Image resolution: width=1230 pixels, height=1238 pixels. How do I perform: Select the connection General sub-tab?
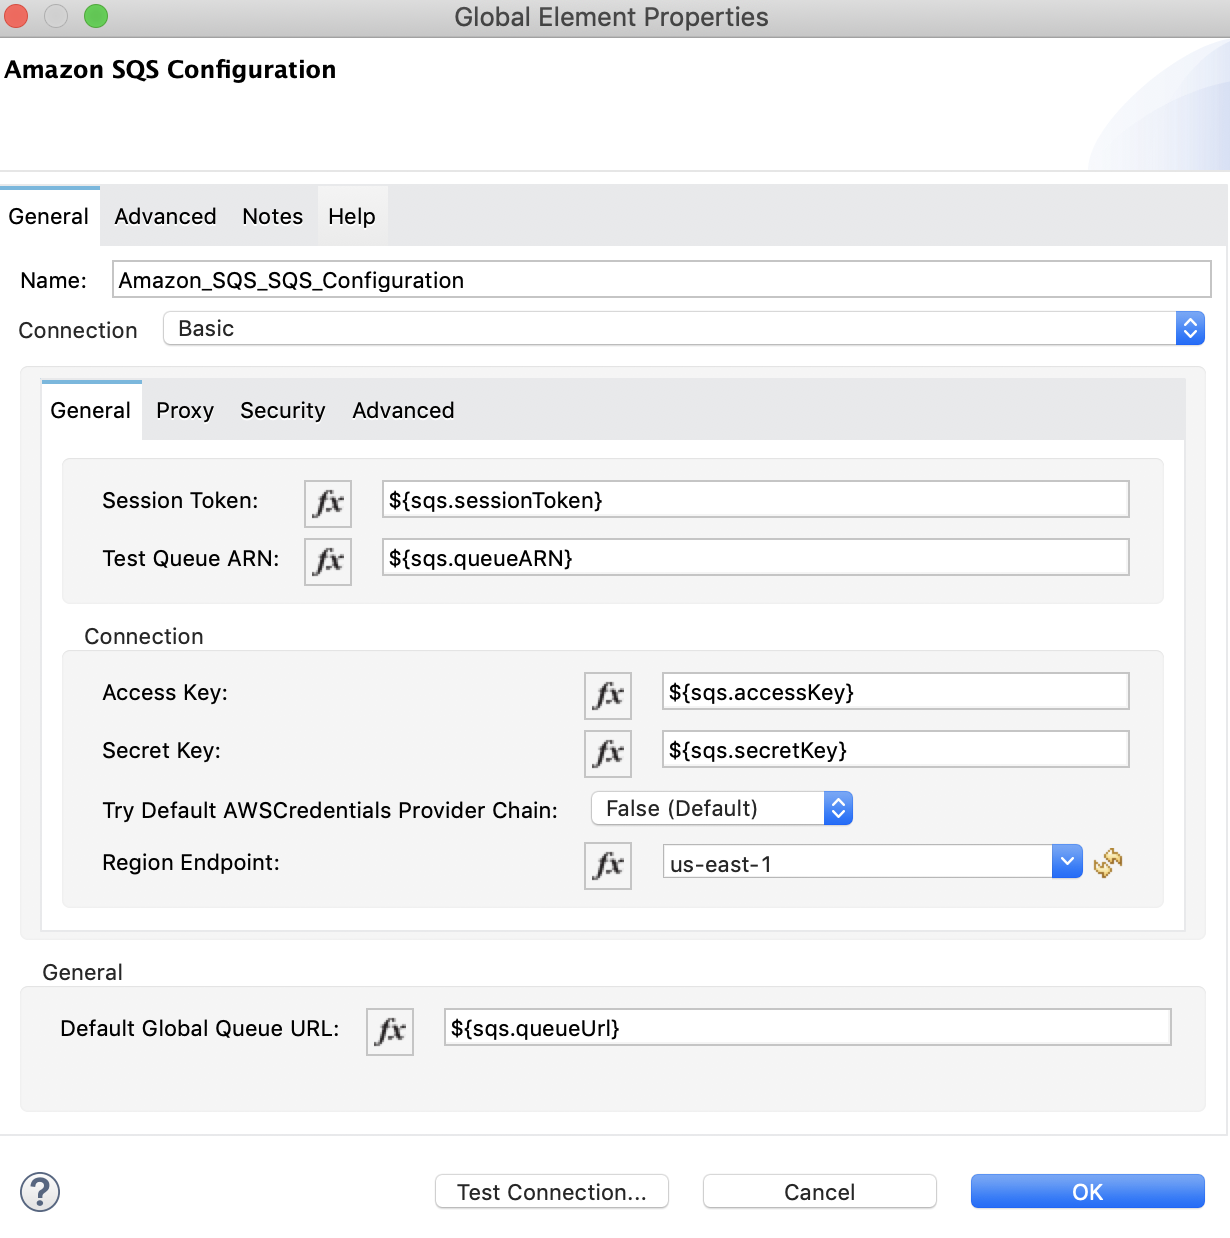(91, 410)
